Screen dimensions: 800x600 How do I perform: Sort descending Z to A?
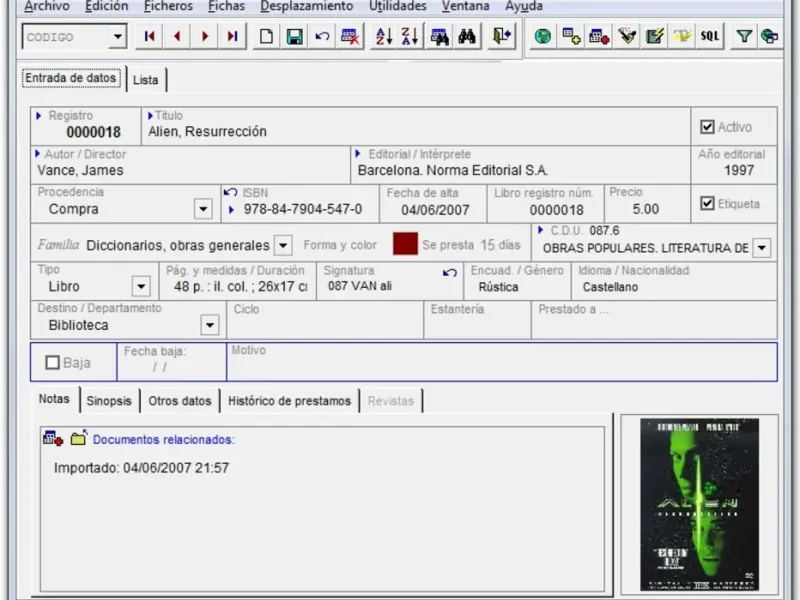pyautogui.click(x=410, y=36)
